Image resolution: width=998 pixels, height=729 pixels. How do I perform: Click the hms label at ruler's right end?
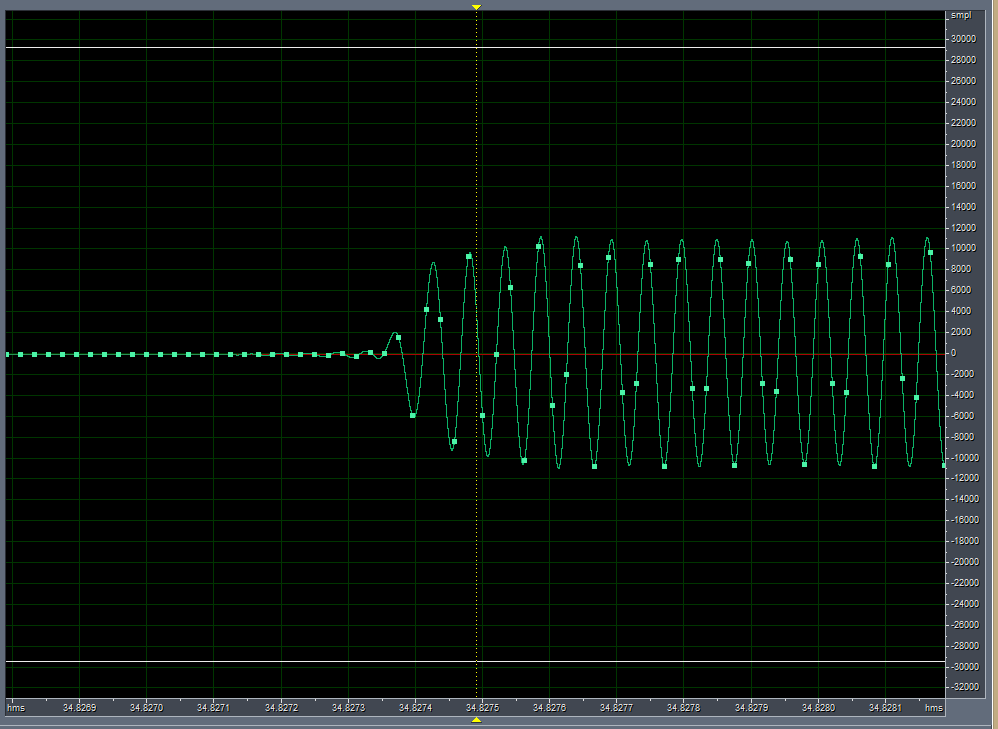(x=934, y=707)
